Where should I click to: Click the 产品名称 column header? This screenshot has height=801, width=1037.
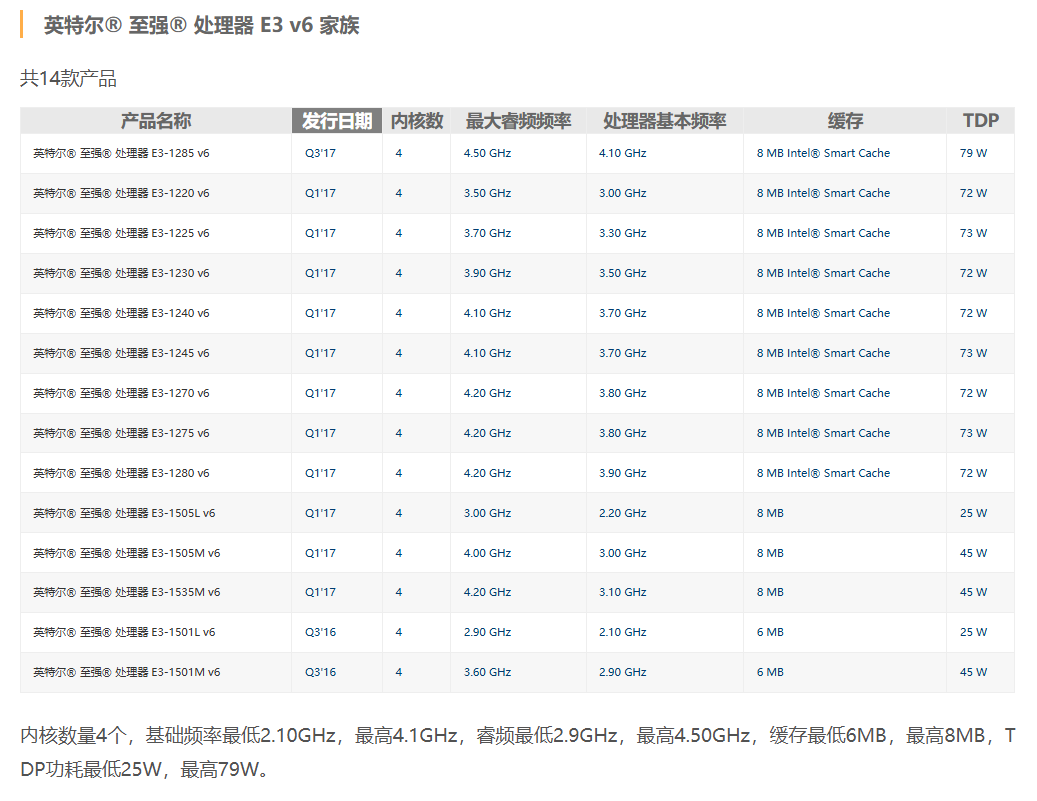[155, 121]
